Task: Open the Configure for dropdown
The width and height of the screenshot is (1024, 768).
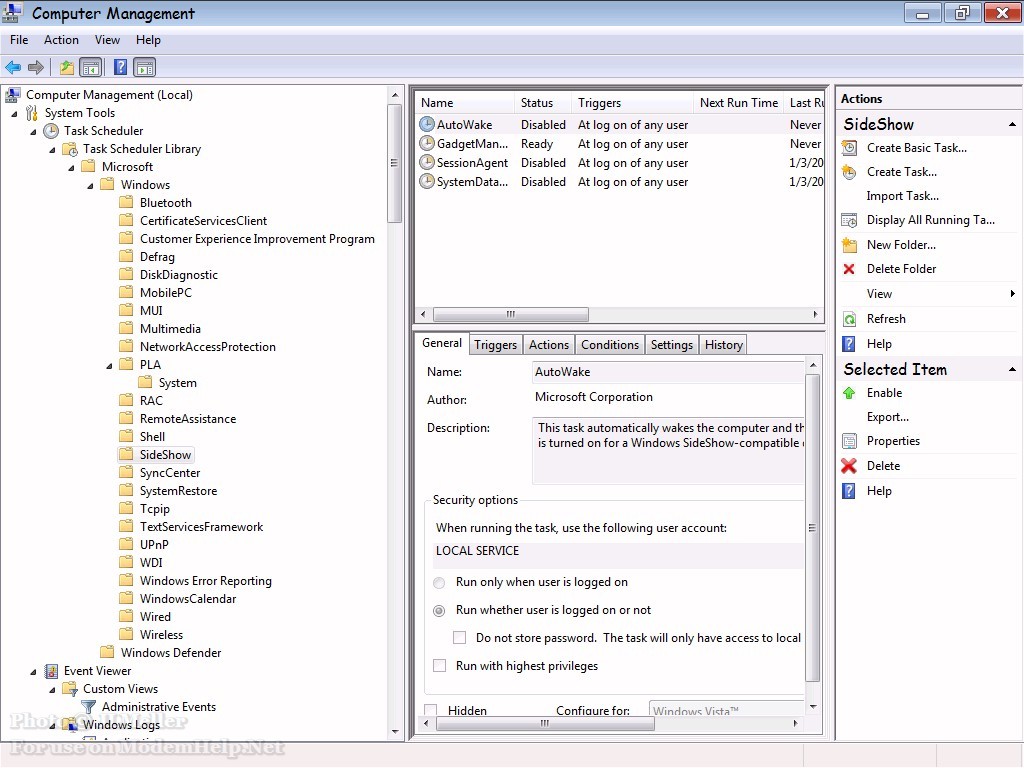Action: pos(727,710)
